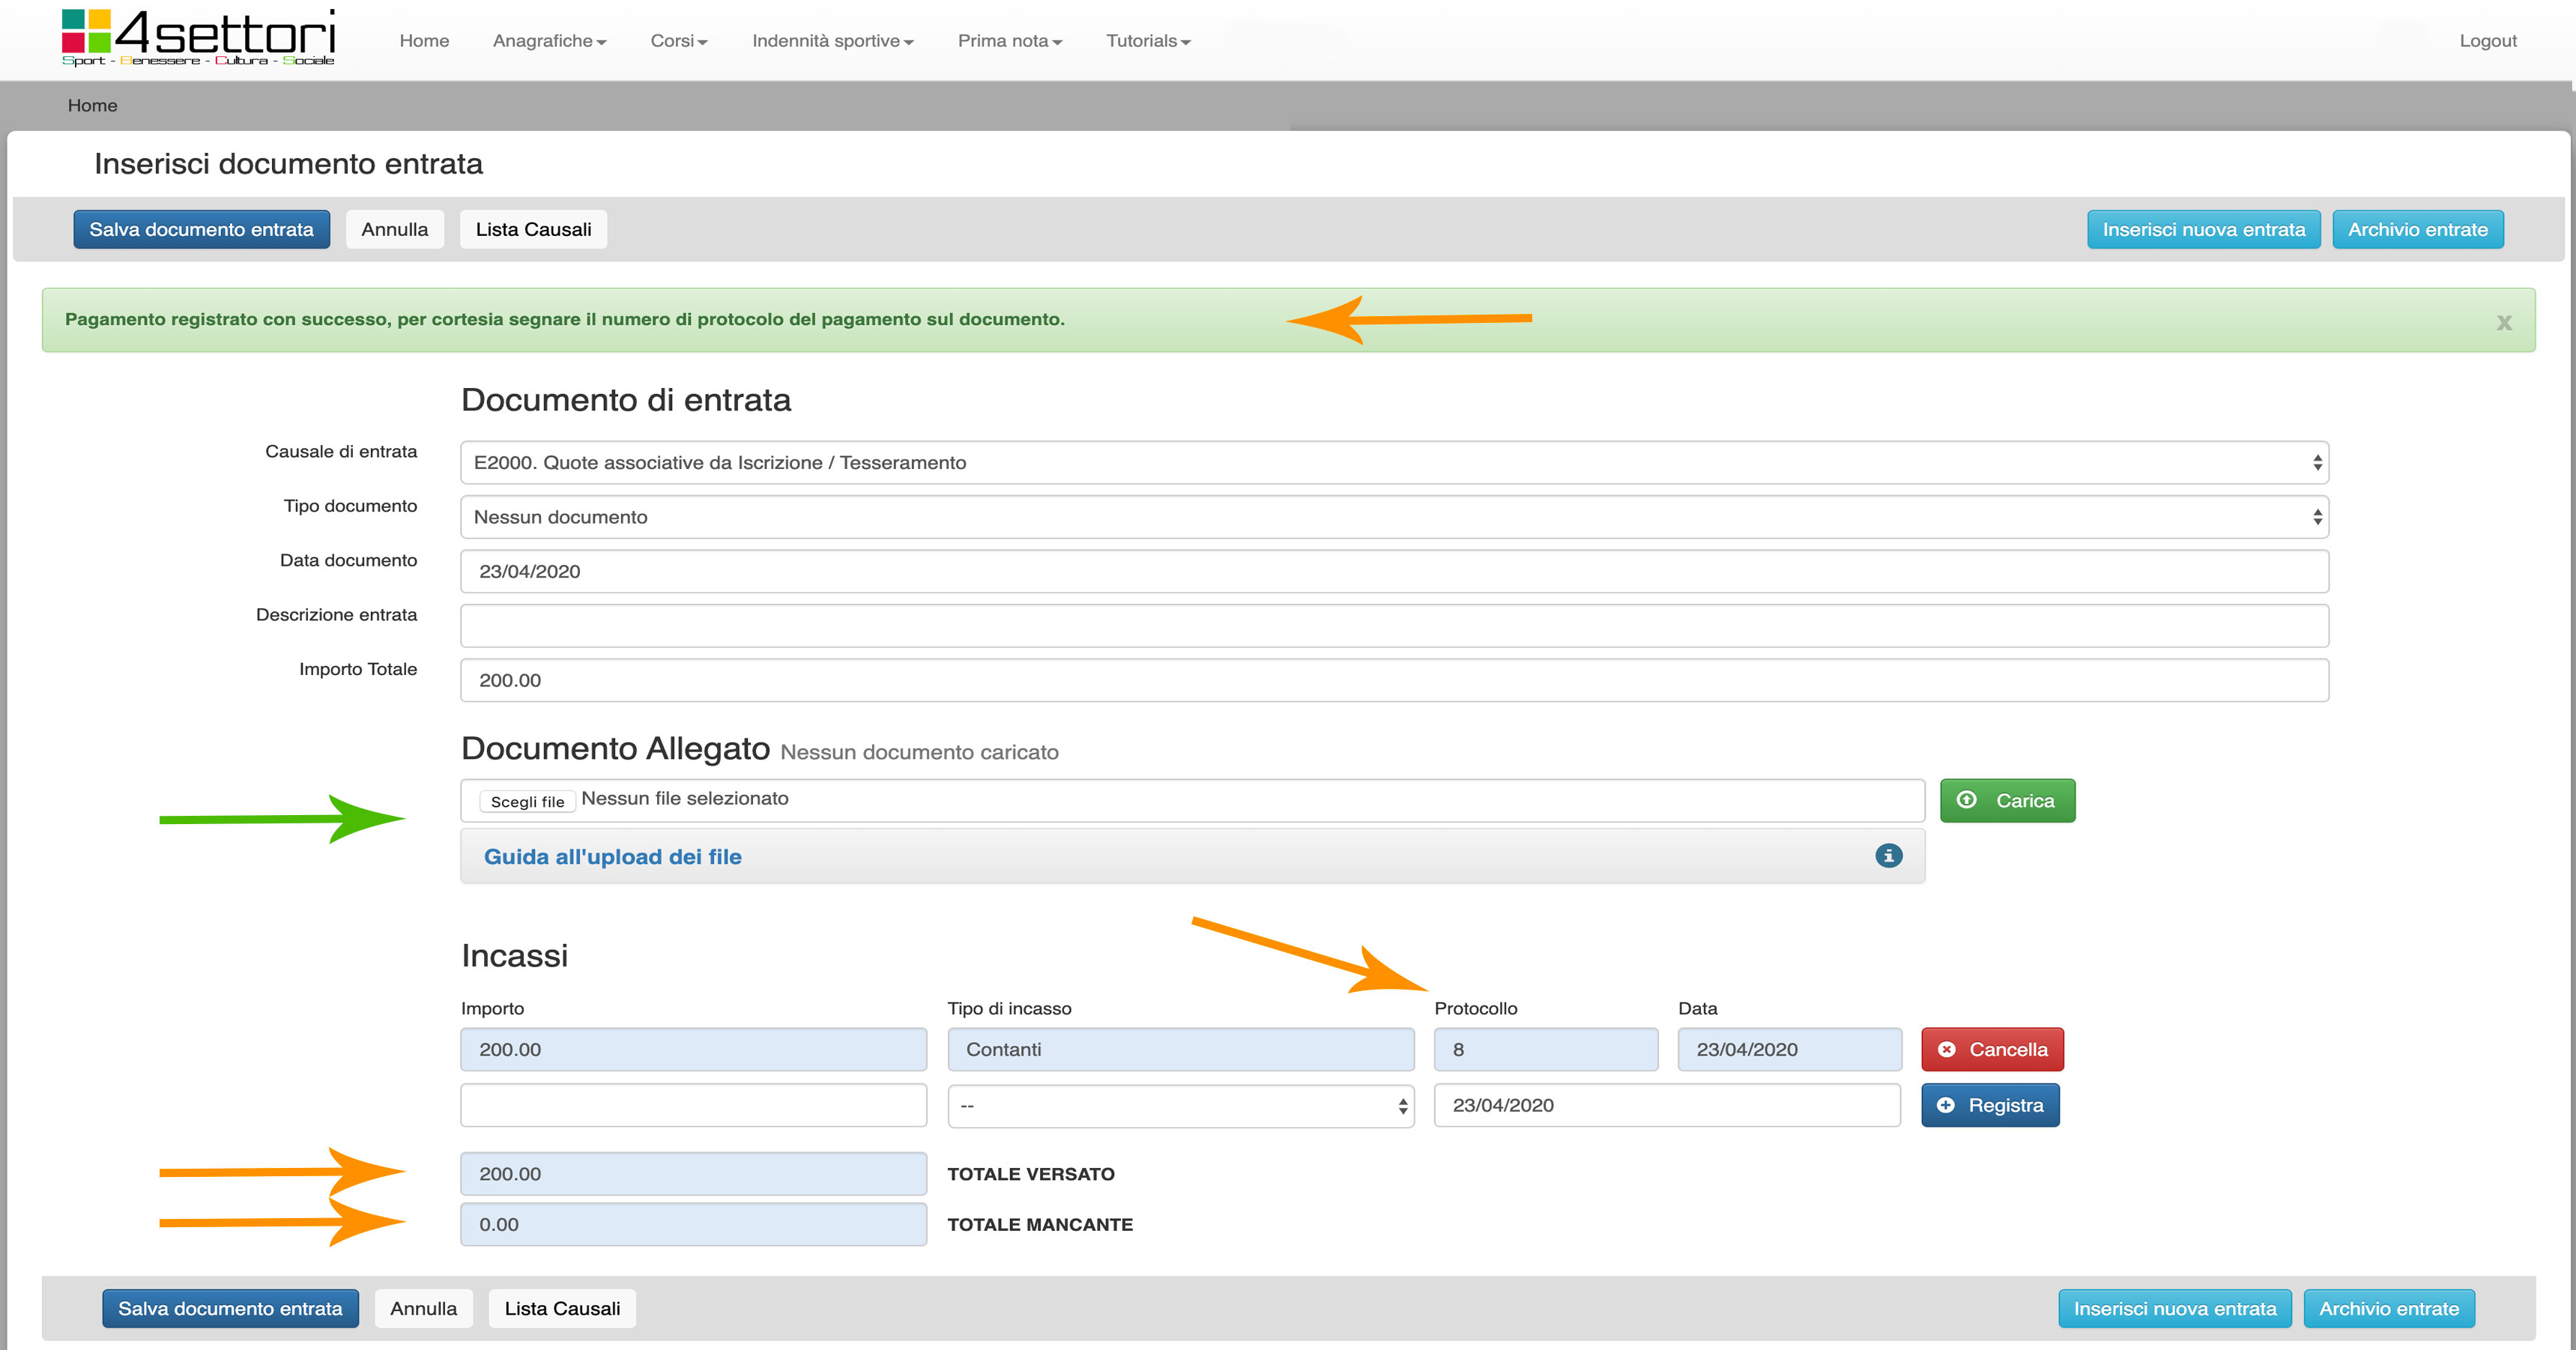This screenshot has width=2576, height=1350.
Task: Click Scegli file to choose file
Action: coord(527,801)
